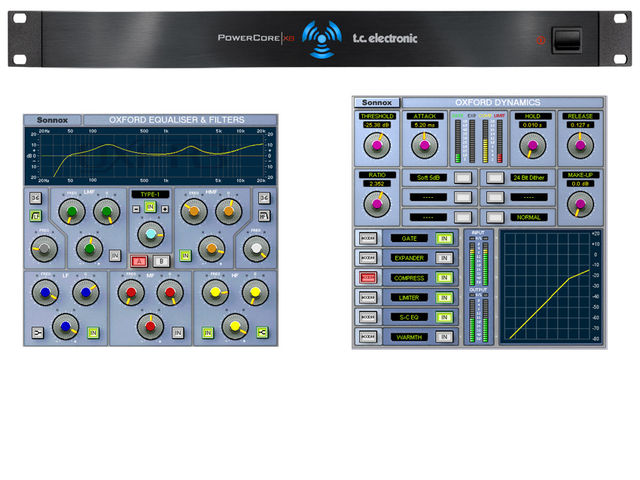The width and height of the screenshot is (640, 480).
Task: Click the 36 slope button above the HF filter icon
Action: point(264,198)
